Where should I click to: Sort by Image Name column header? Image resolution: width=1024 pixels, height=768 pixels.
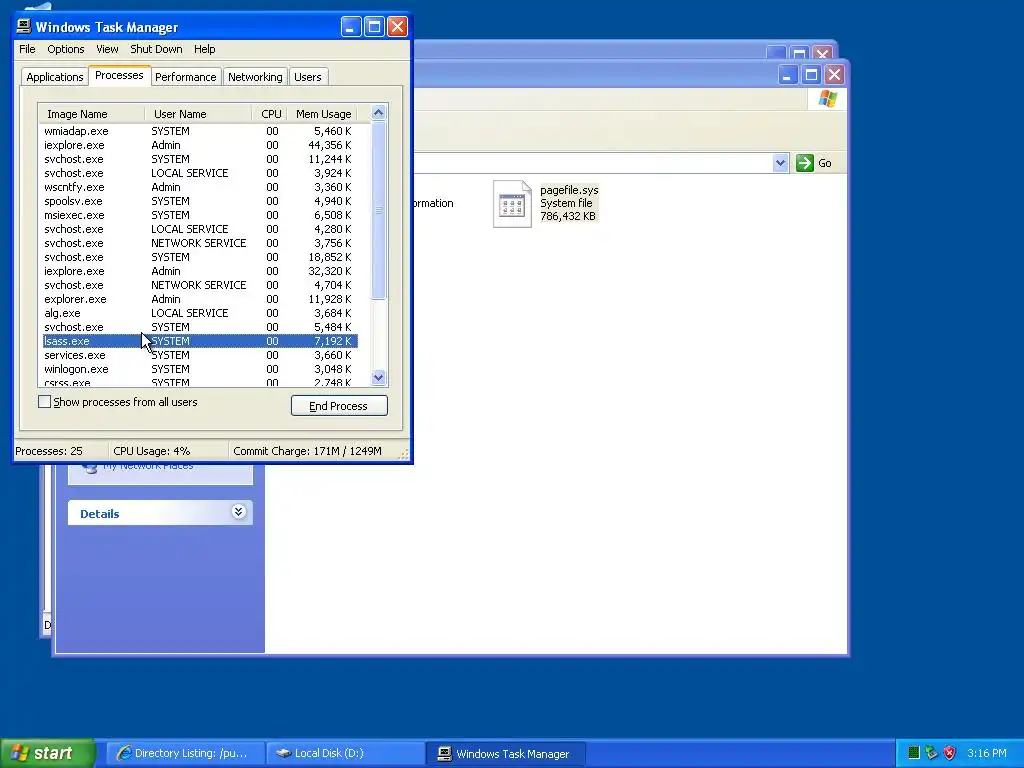[91, 114]
